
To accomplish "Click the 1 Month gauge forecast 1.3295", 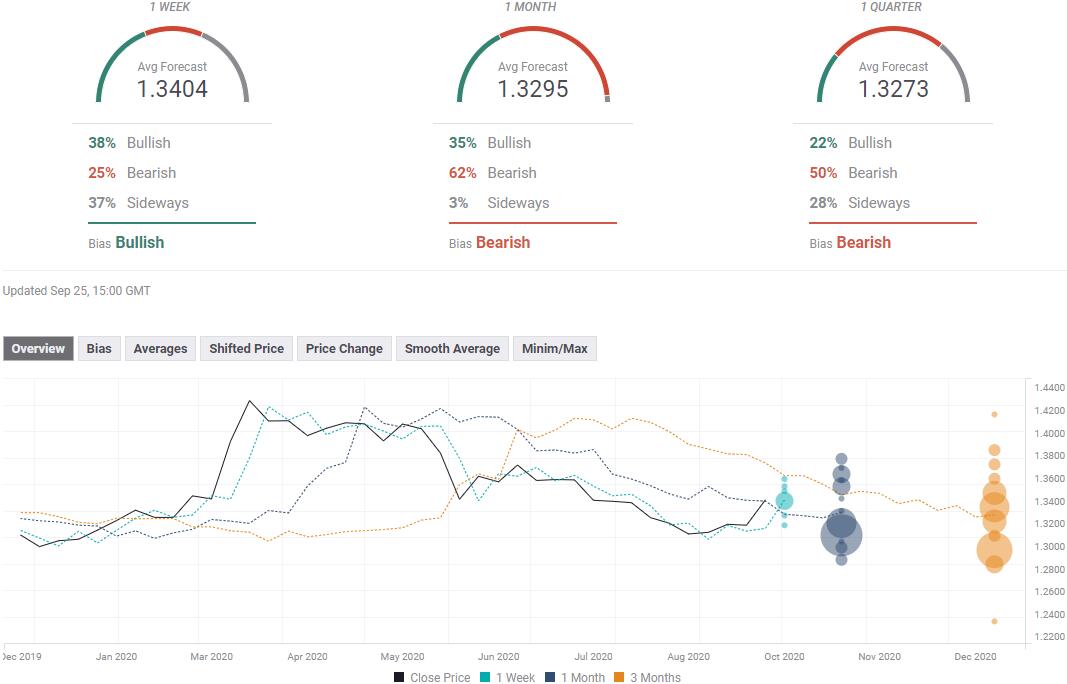I will [533, 88].
